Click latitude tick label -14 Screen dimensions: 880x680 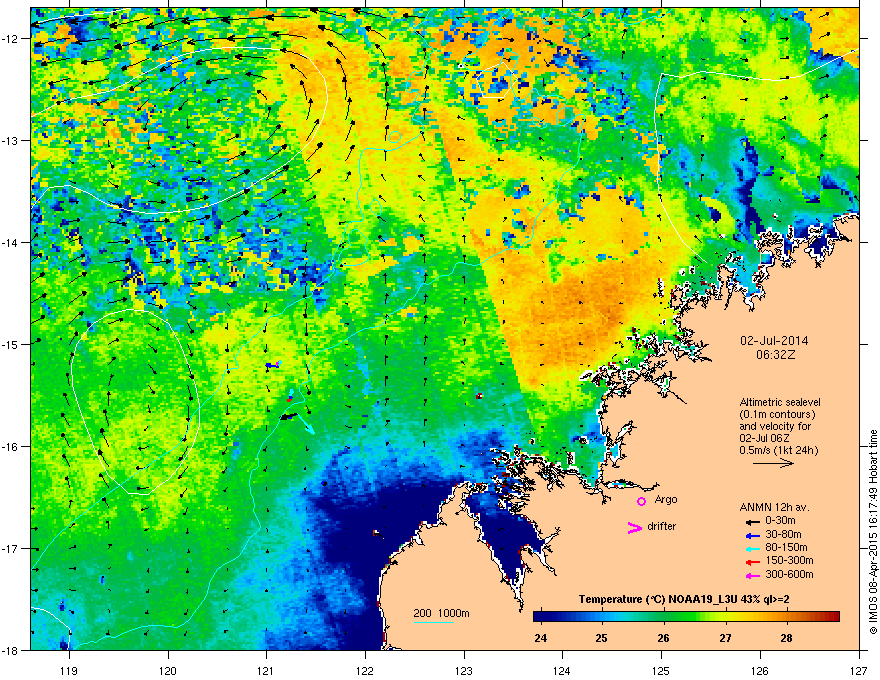pyautogui.click(x=10, y=243)
